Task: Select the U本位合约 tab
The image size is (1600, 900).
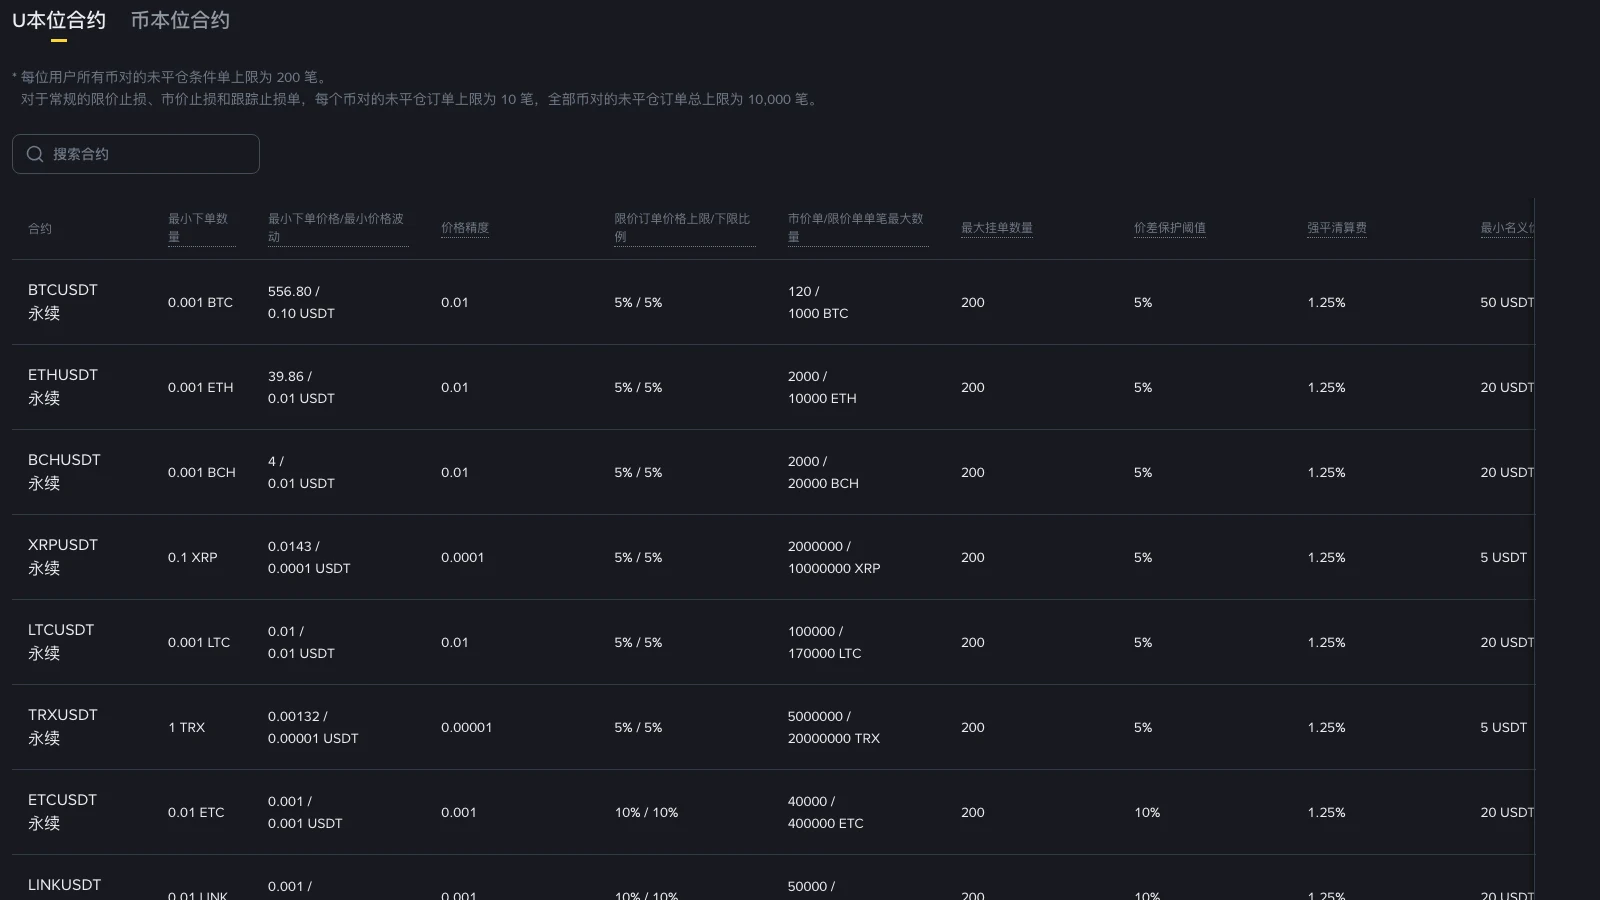Action: tap(59, 20)
